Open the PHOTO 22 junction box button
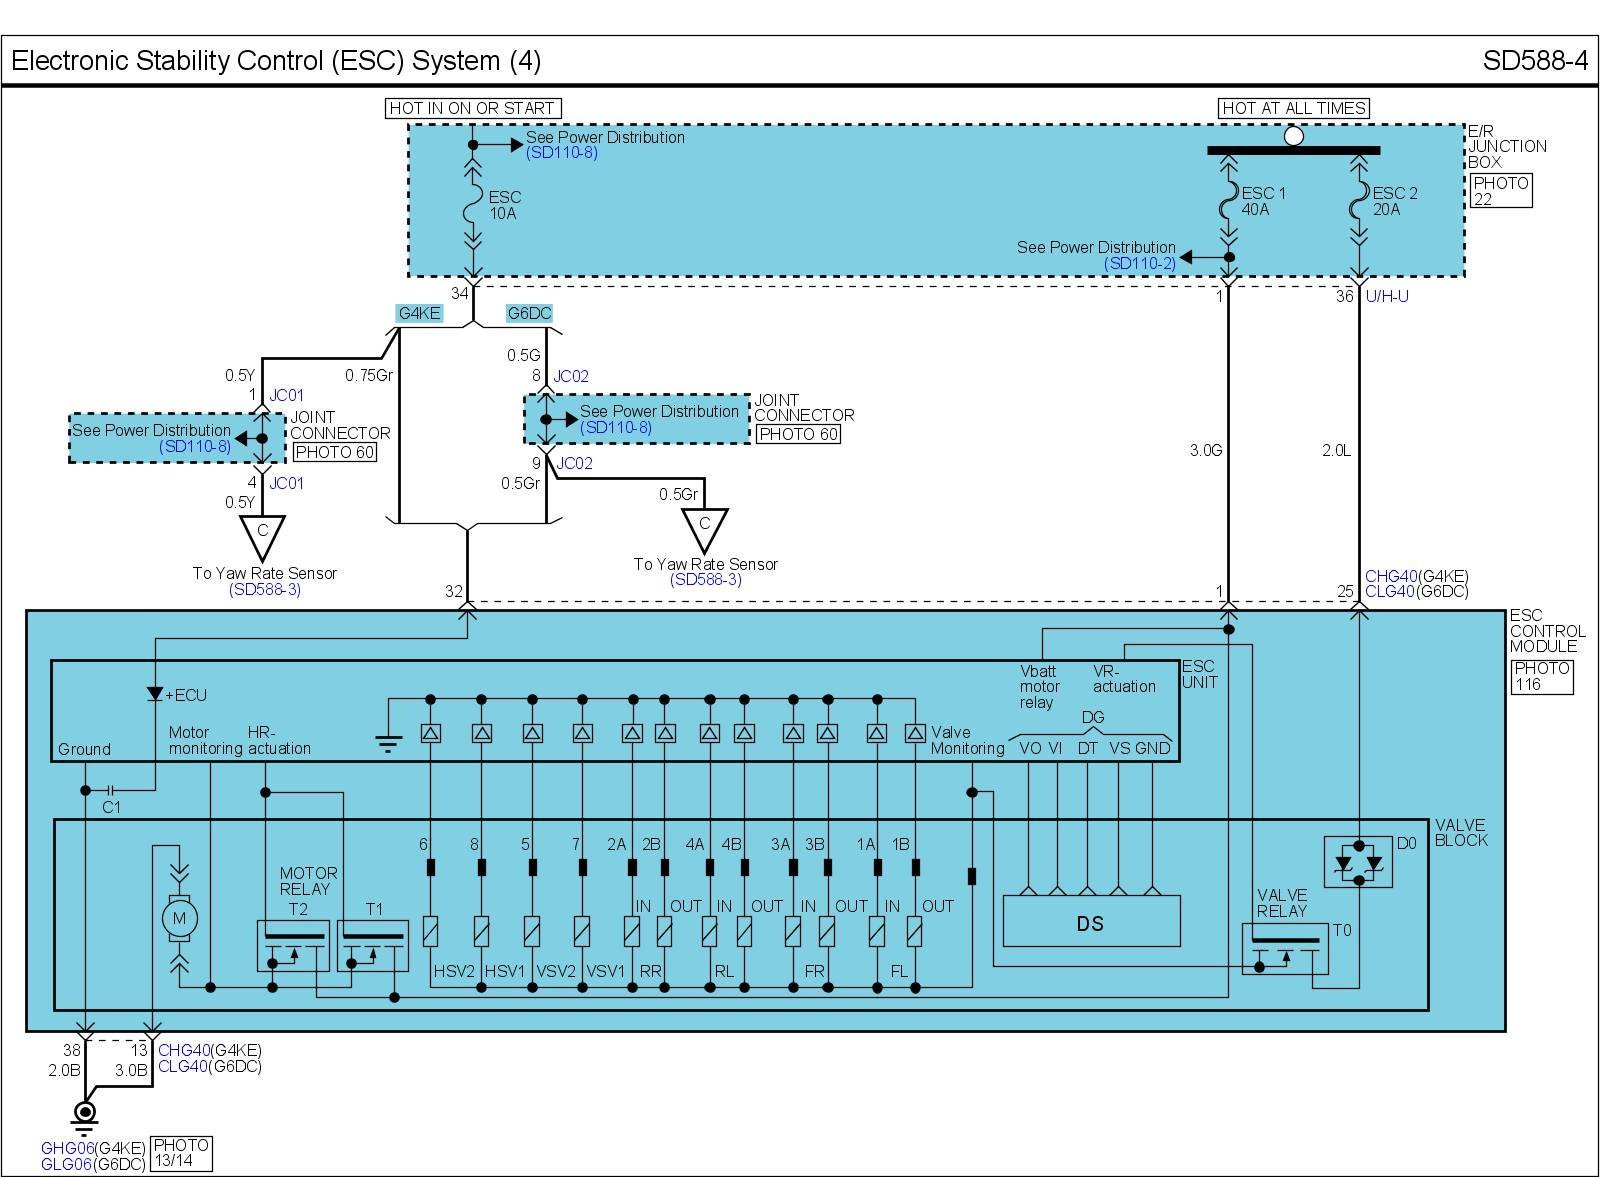This screenshot has width=1600, height=1177. click(x=1500, y=191)
